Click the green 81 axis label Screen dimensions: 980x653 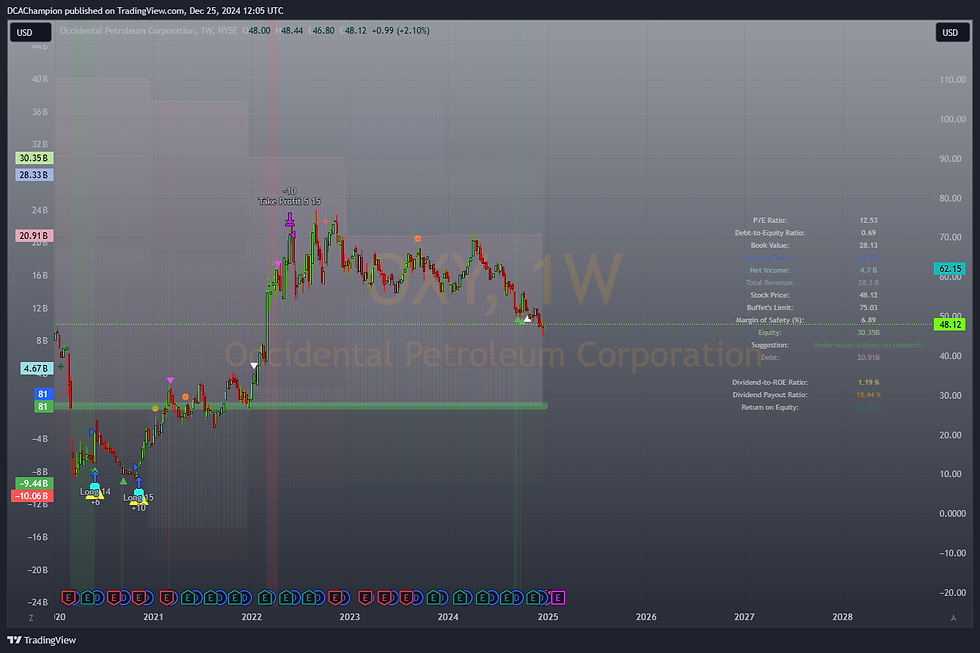pos(42,407)
